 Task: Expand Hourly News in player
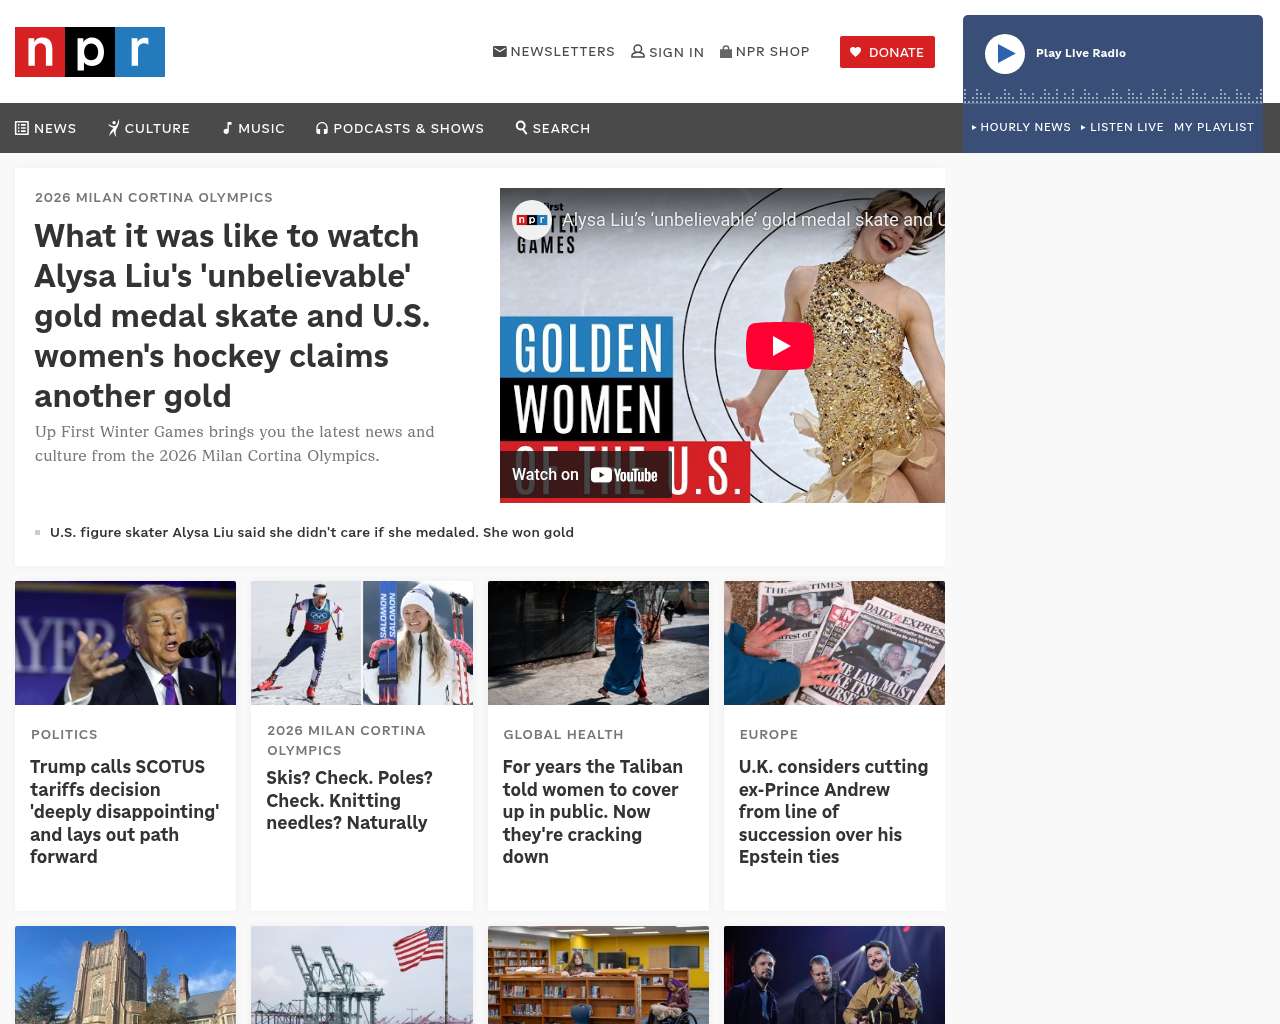tap(1021, 127)
